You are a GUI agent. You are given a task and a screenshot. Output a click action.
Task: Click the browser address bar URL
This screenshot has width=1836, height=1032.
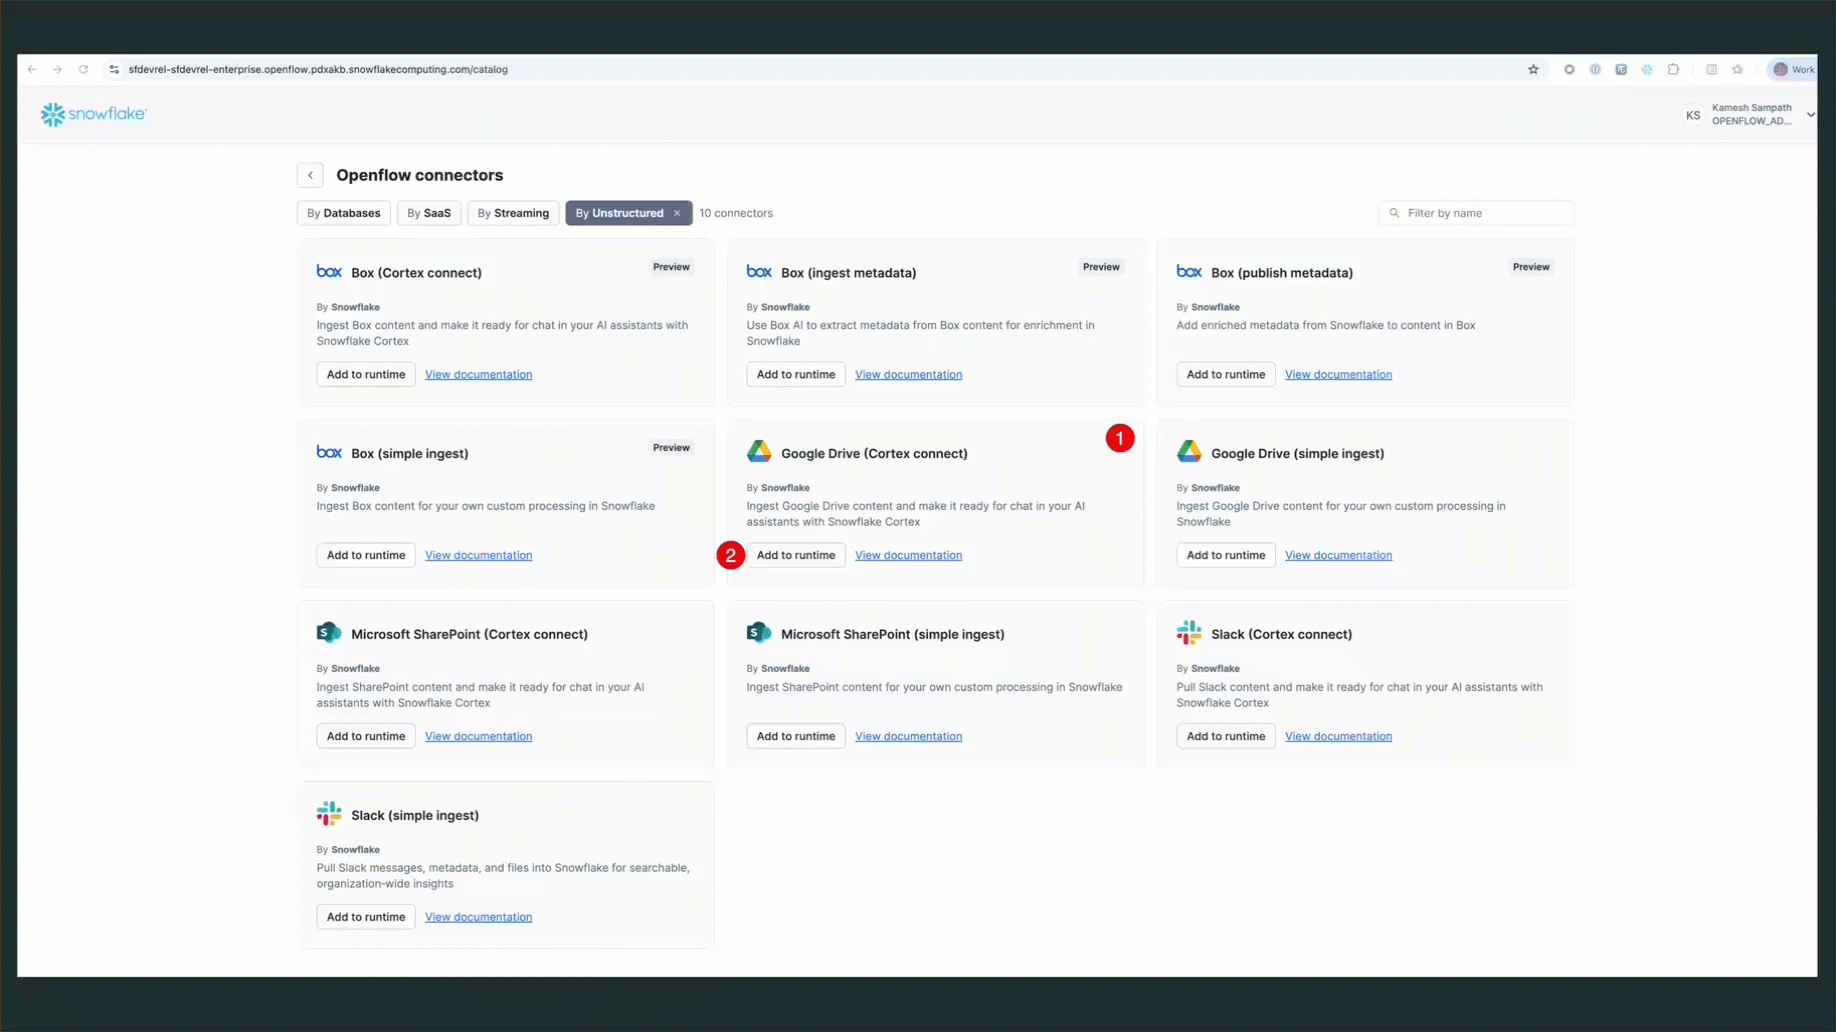click(x=318, y=69)
